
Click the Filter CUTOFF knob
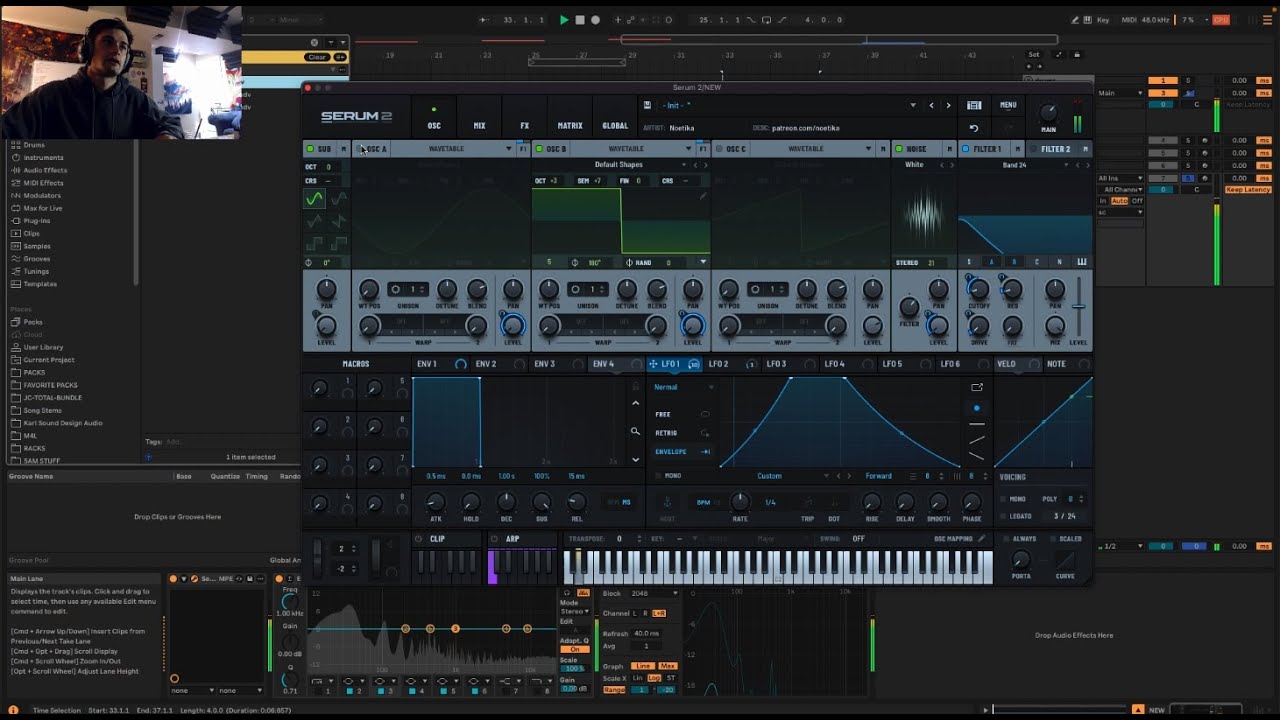coord(978,290)
